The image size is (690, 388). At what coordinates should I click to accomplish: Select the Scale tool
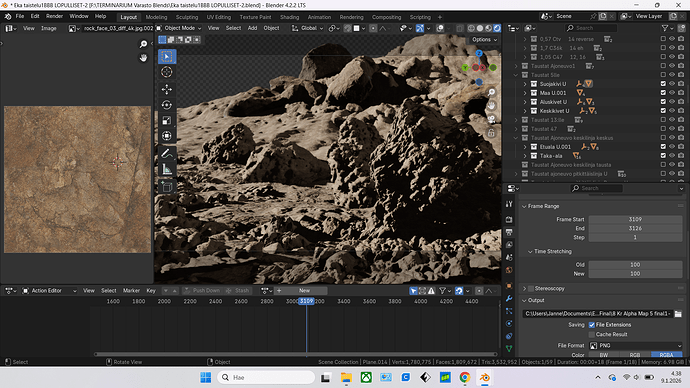[x=167, y=121]
